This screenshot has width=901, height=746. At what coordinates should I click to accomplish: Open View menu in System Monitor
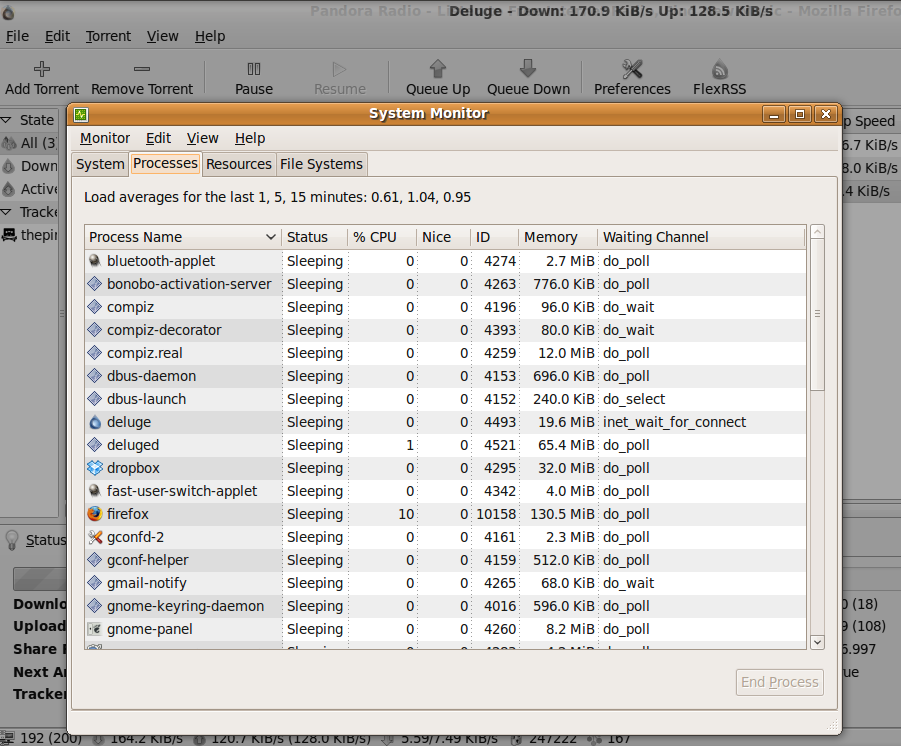(202, 139)
